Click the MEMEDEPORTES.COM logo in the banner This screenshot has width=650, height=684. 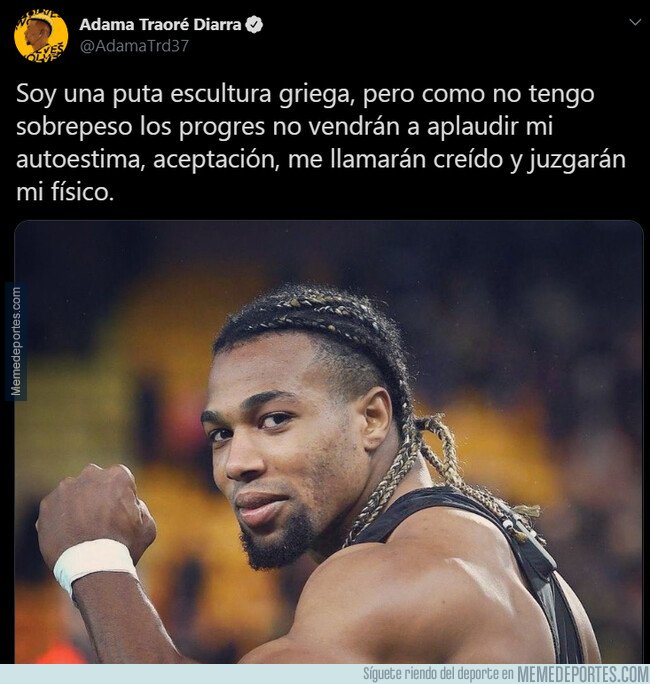coord(583,674)
